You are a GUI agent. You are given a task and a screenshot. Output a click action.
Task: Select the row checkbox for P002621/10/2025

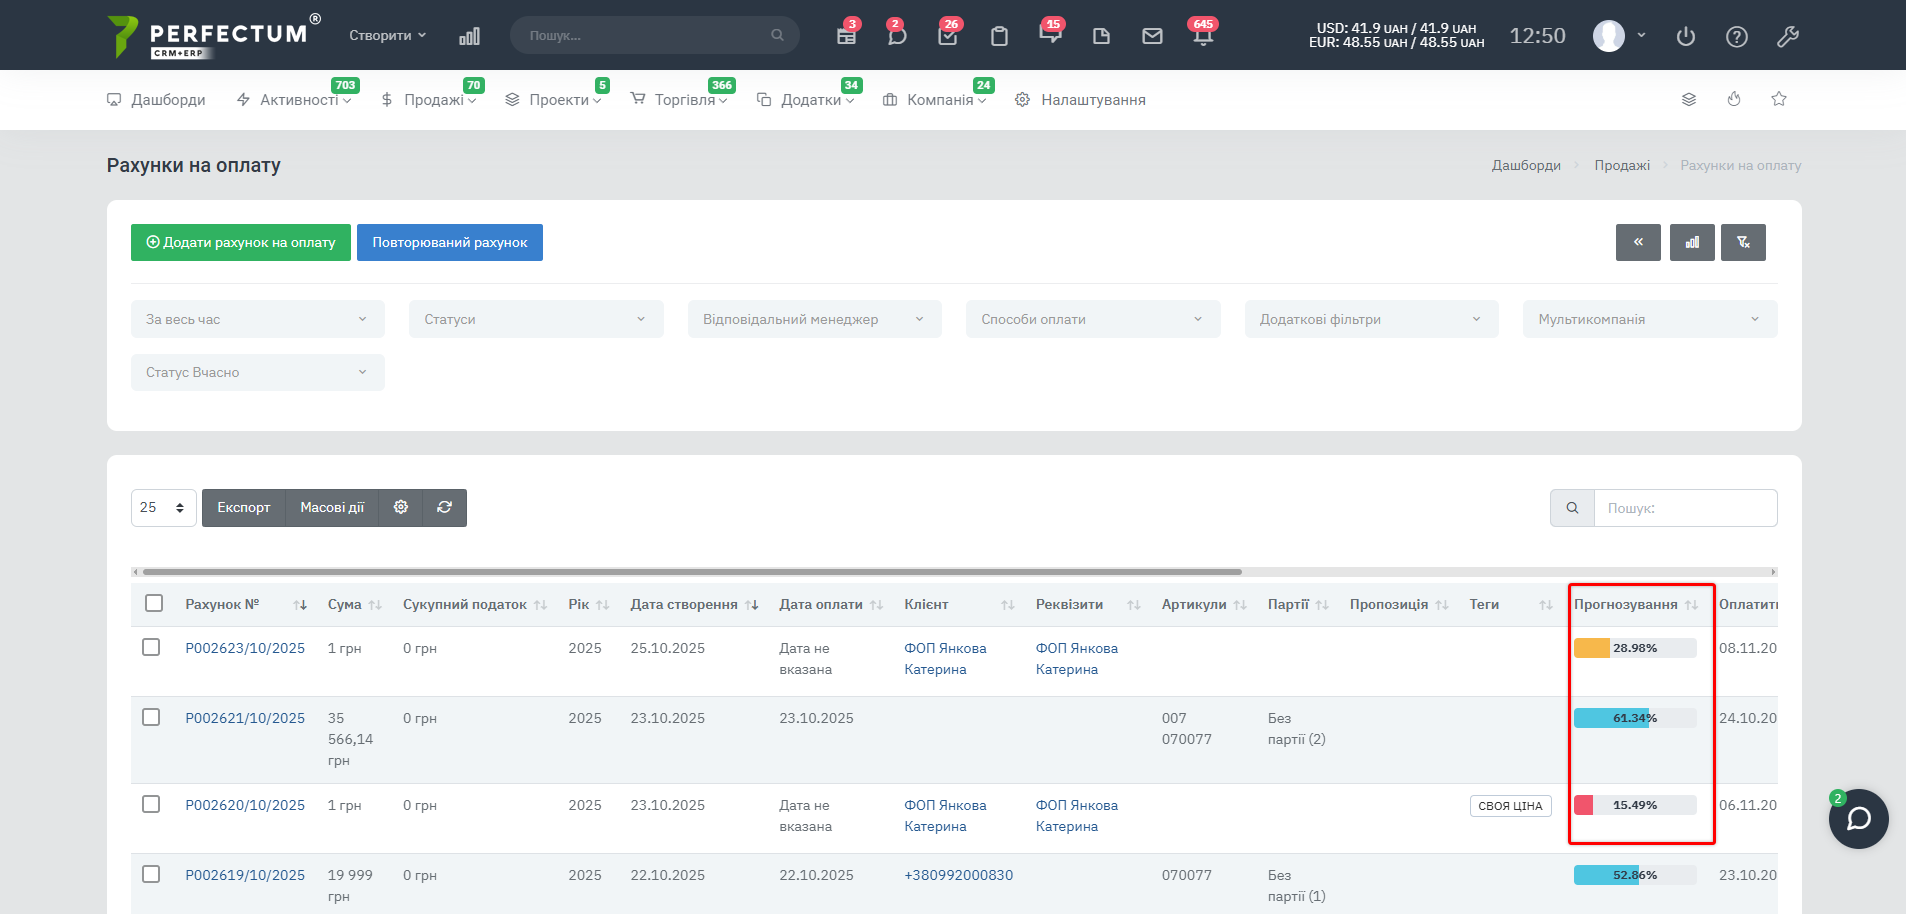click(x=152, y=718)
